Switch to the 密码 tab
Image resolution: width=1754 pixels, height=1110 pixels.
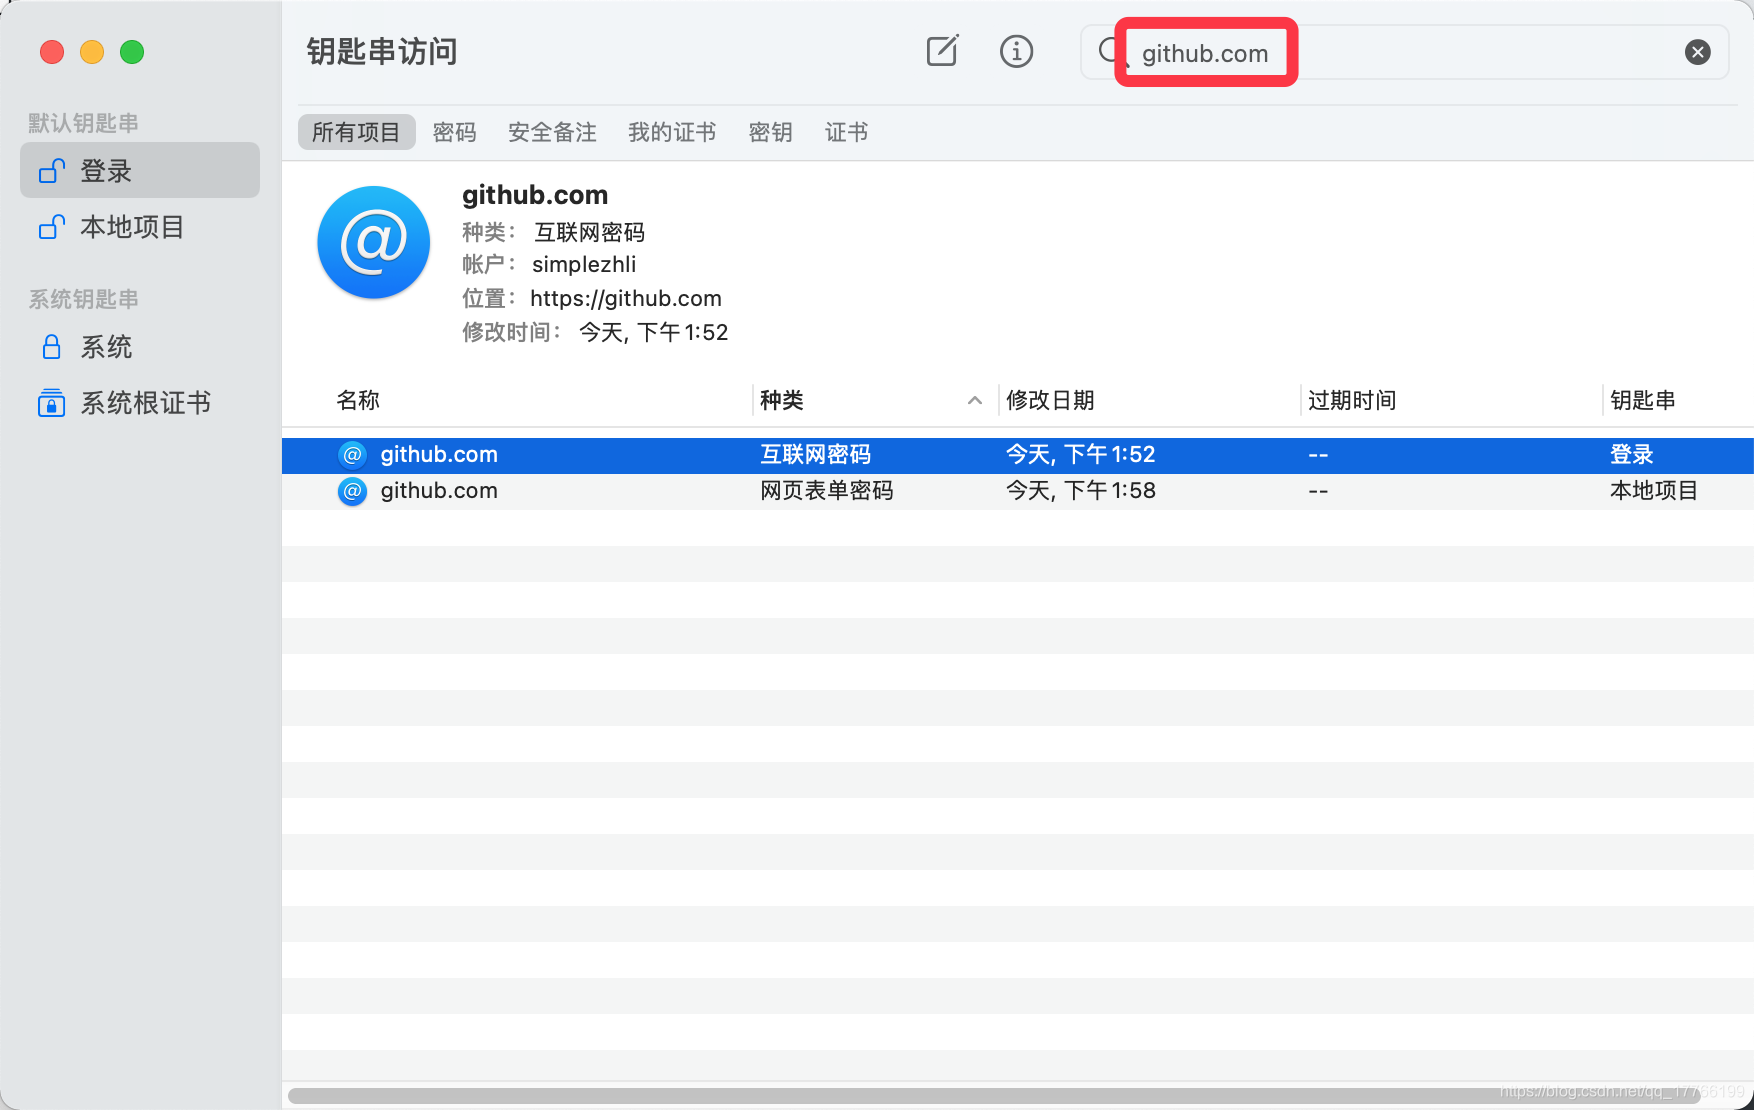coord(454,132)
